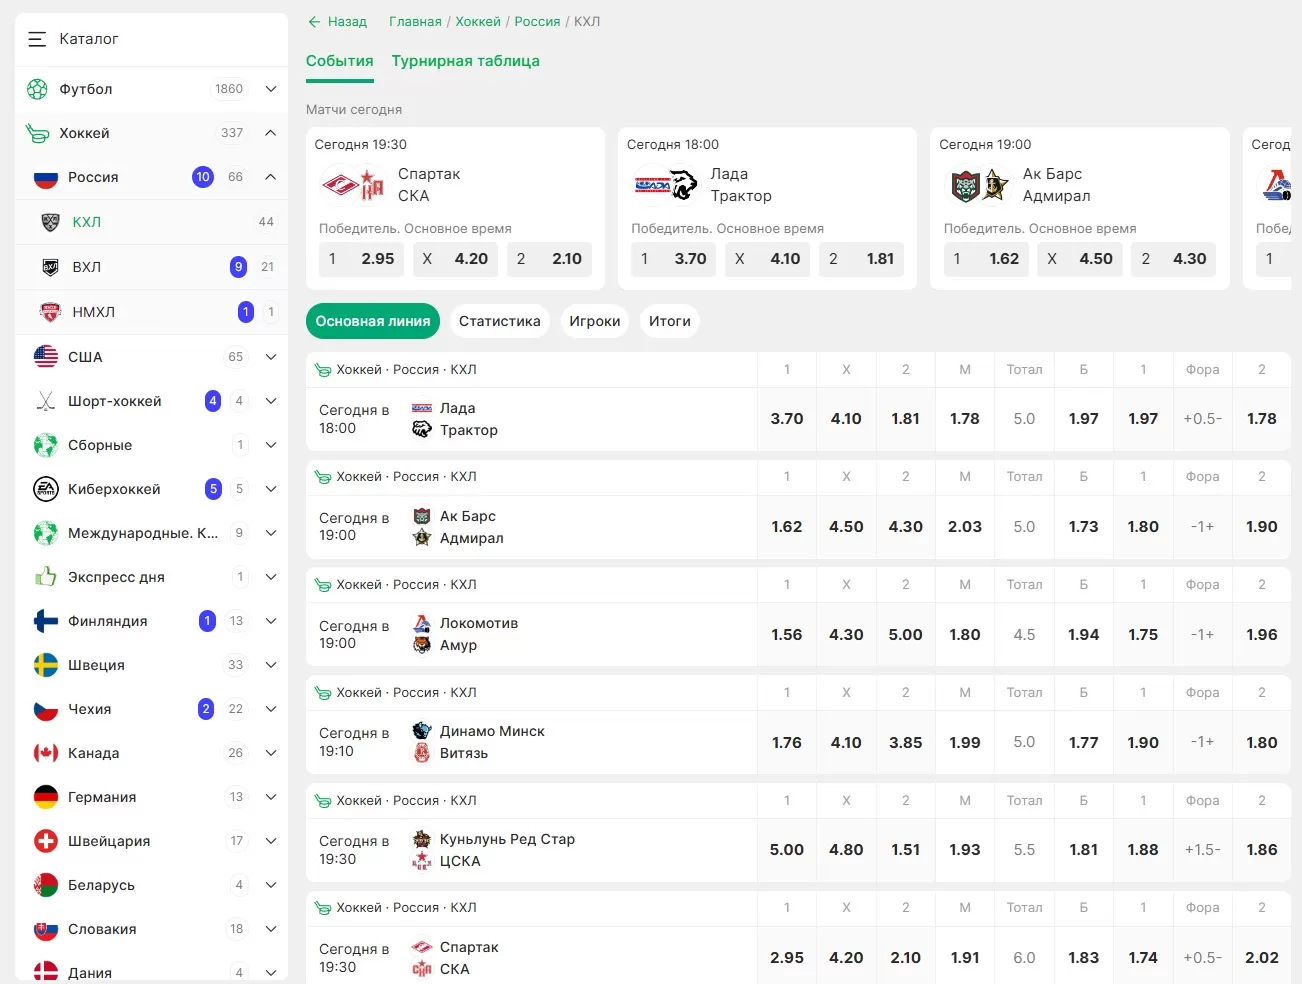The height and width of the screenshot is (984, 1302).
Task: Collapse the Хоккей category chevron
Action: (x=271, y=133)
